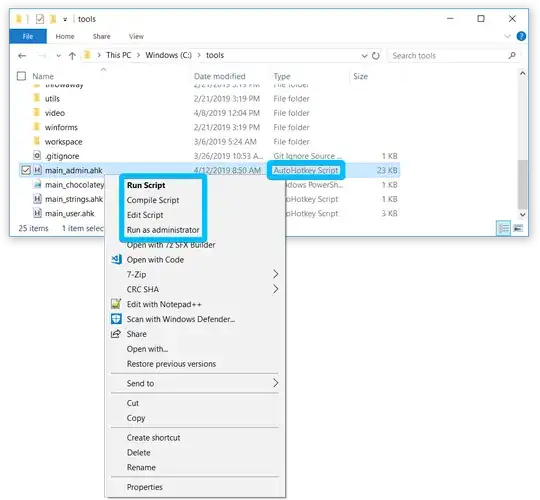
Task: Select Scan with Windows Defender
Action: 195,319
